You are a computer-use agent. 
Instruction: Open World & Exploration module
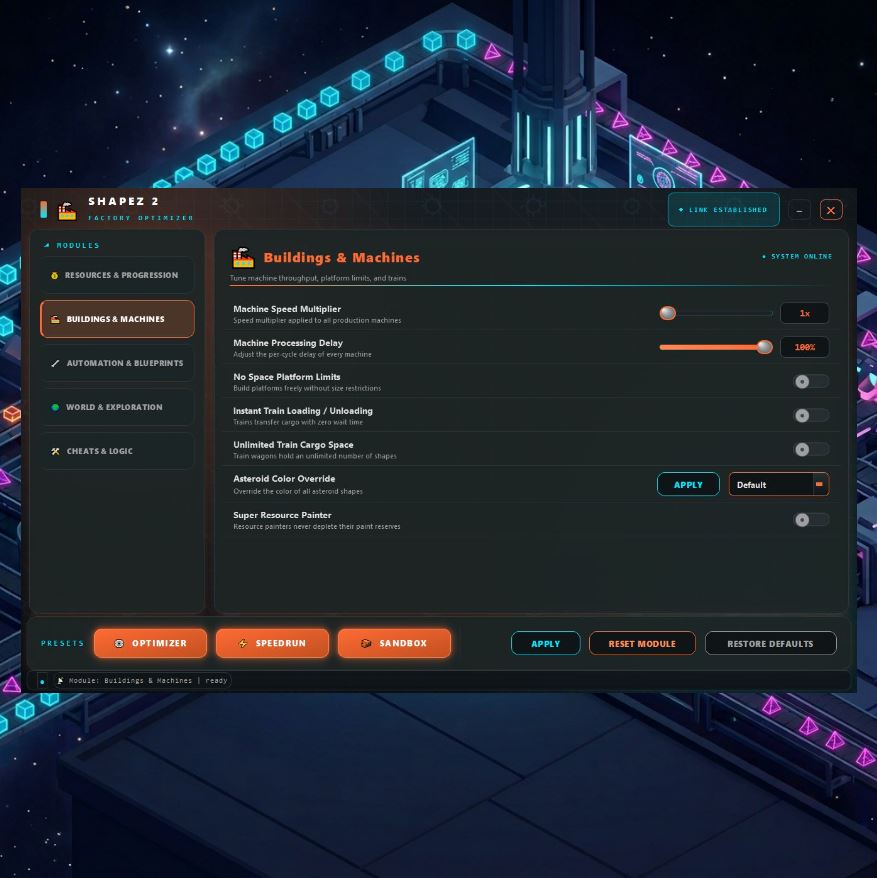click(x=117, y=407)
